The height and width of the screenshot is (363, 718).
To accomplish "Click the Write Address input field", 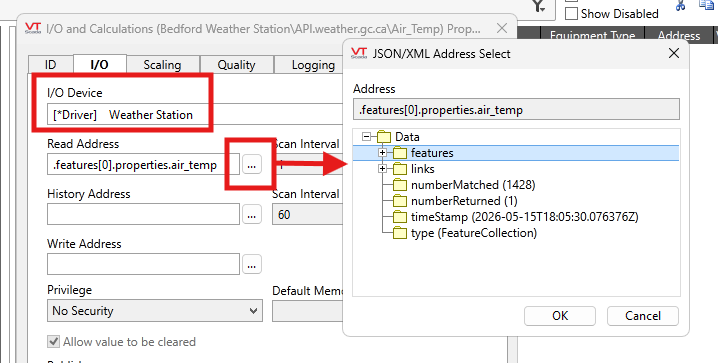I will pos(143,264).
